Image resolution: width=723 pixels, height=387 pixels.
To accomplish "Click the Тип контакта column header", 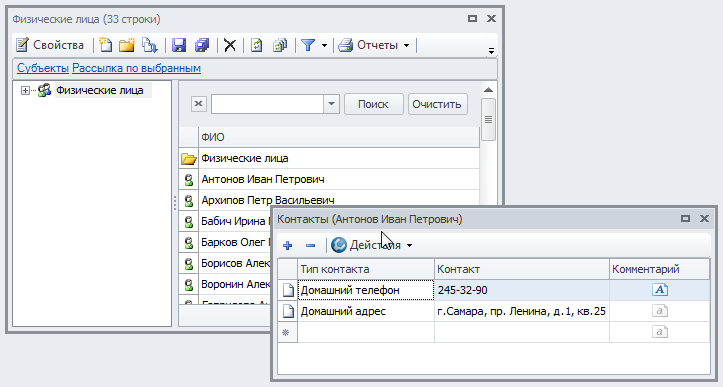I will tap(366, 269).
